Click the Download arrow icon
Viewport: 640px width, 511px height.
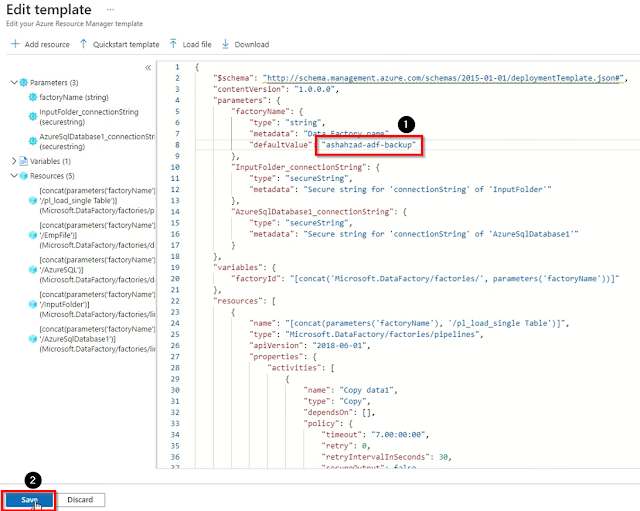(x=225, y=44)
